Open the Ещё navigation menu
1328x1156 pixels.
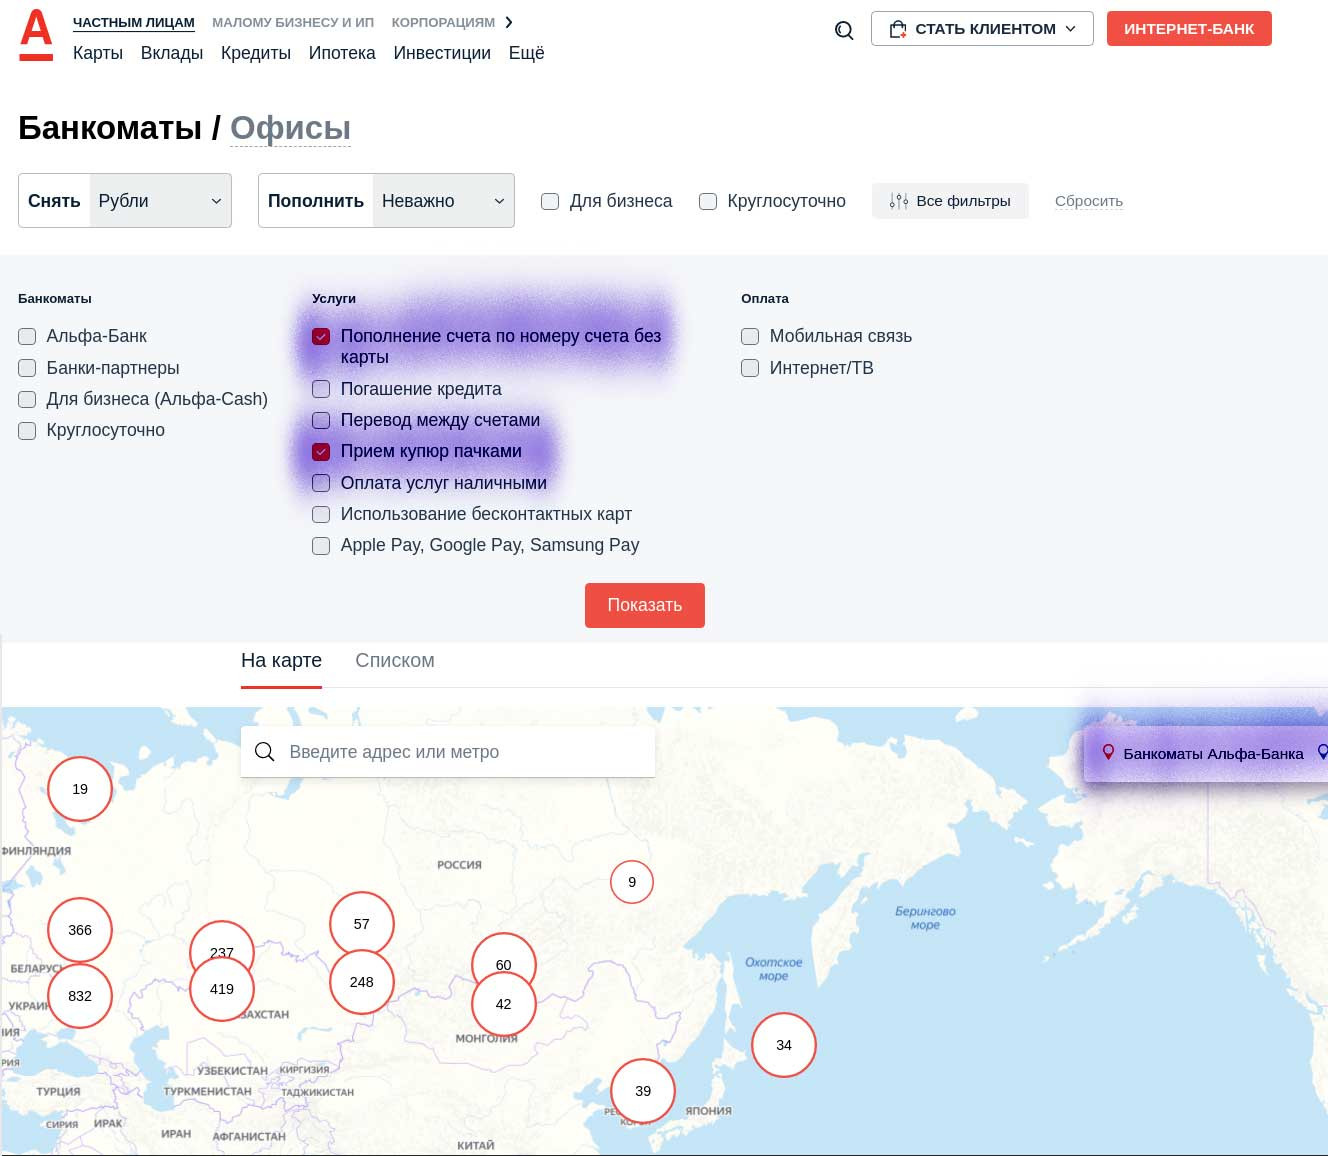pos(527,53)
